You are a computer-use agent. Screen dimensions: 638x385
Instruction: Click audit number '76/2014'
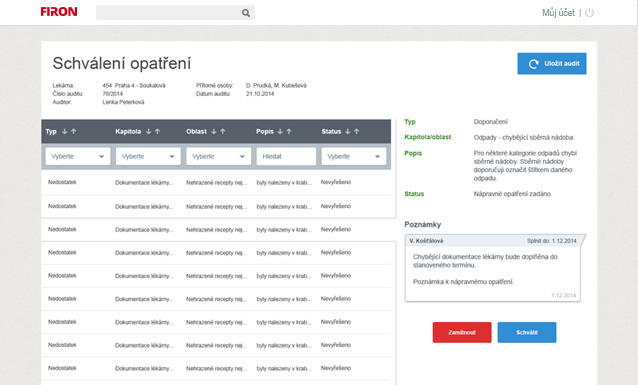113,94
